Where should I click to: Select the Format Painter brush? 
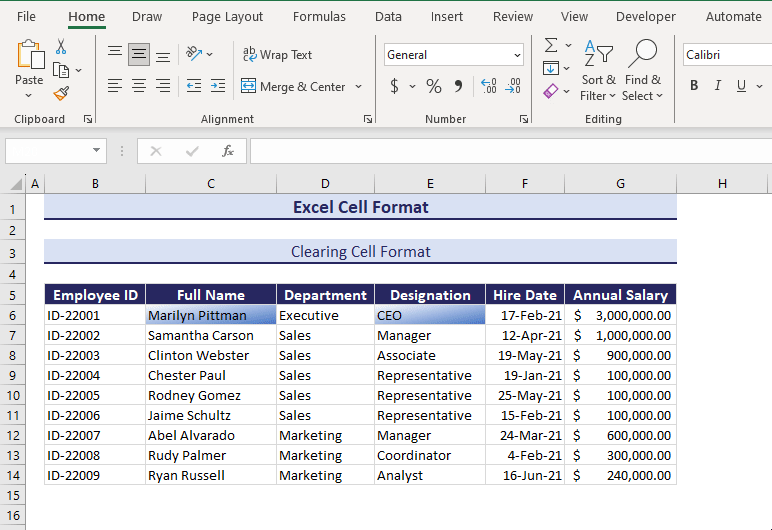[61, 93]
